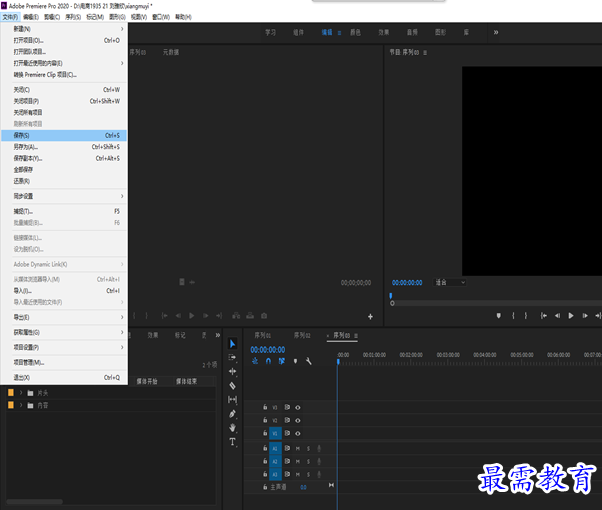Choose 退出(X) in File menu
This screenshot has width=602, height=510.
point(64,378)
